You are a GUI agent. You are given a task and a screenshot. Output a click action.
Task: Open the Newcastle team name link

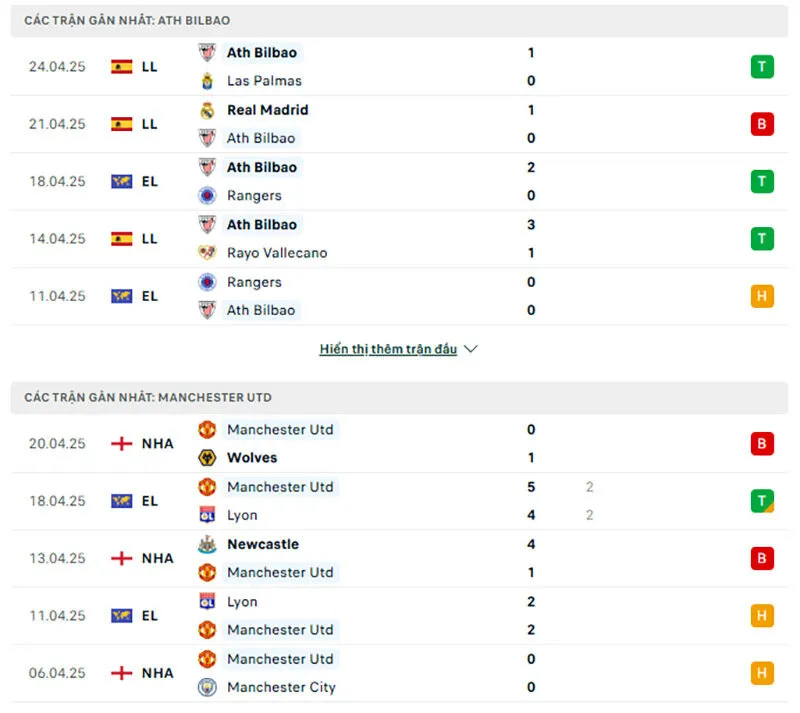(x=263, y=544)
